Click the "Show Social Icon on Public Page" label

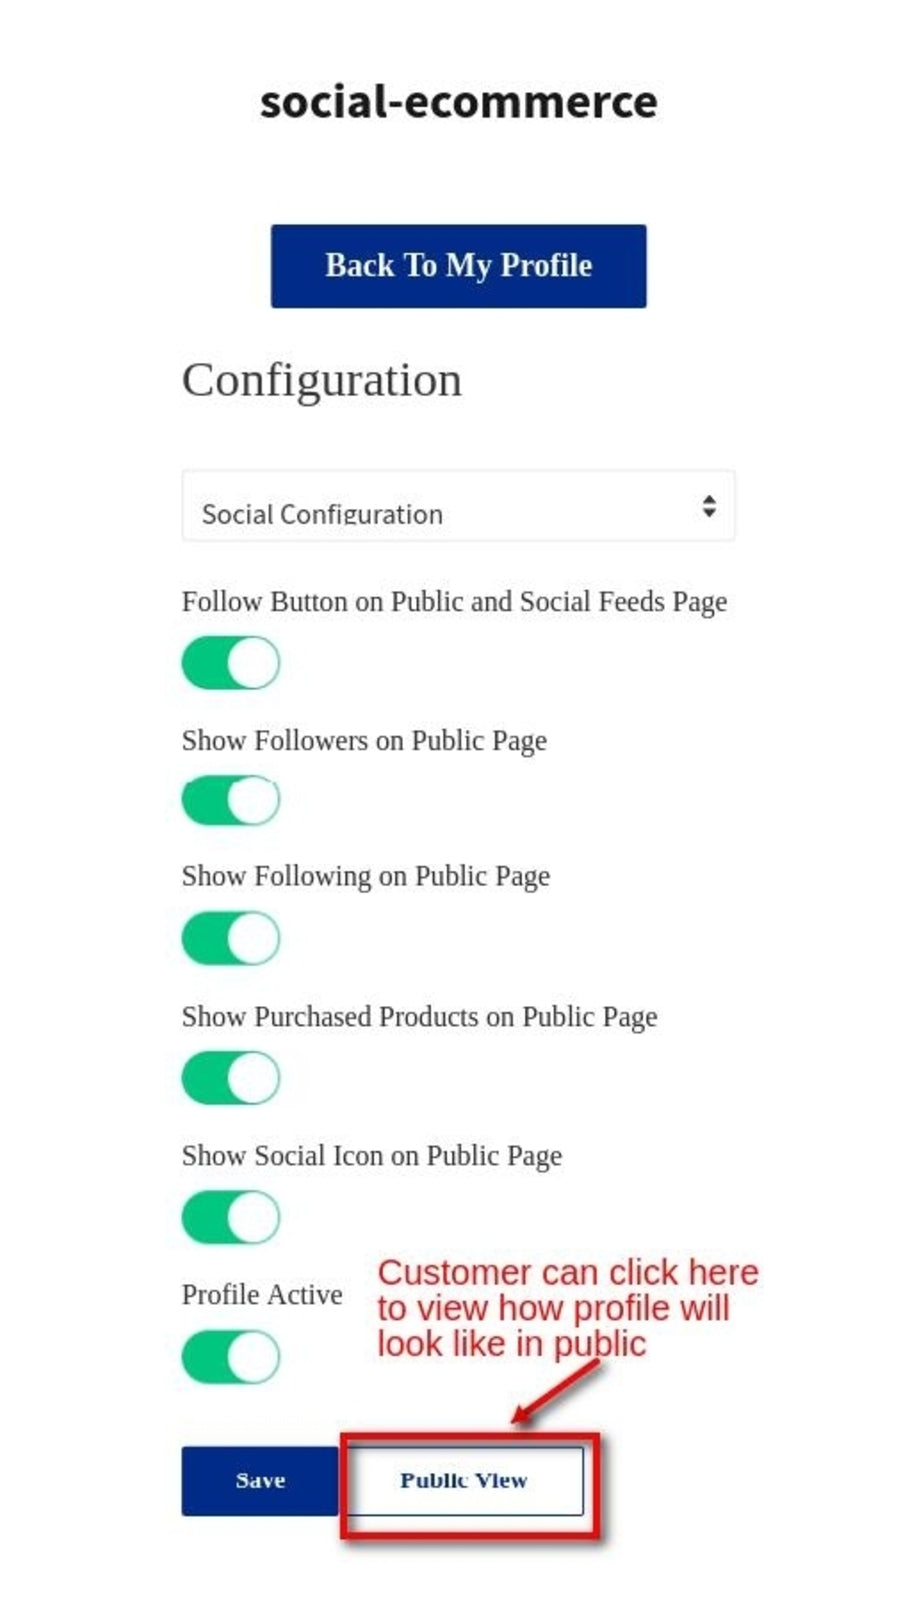372,1156
